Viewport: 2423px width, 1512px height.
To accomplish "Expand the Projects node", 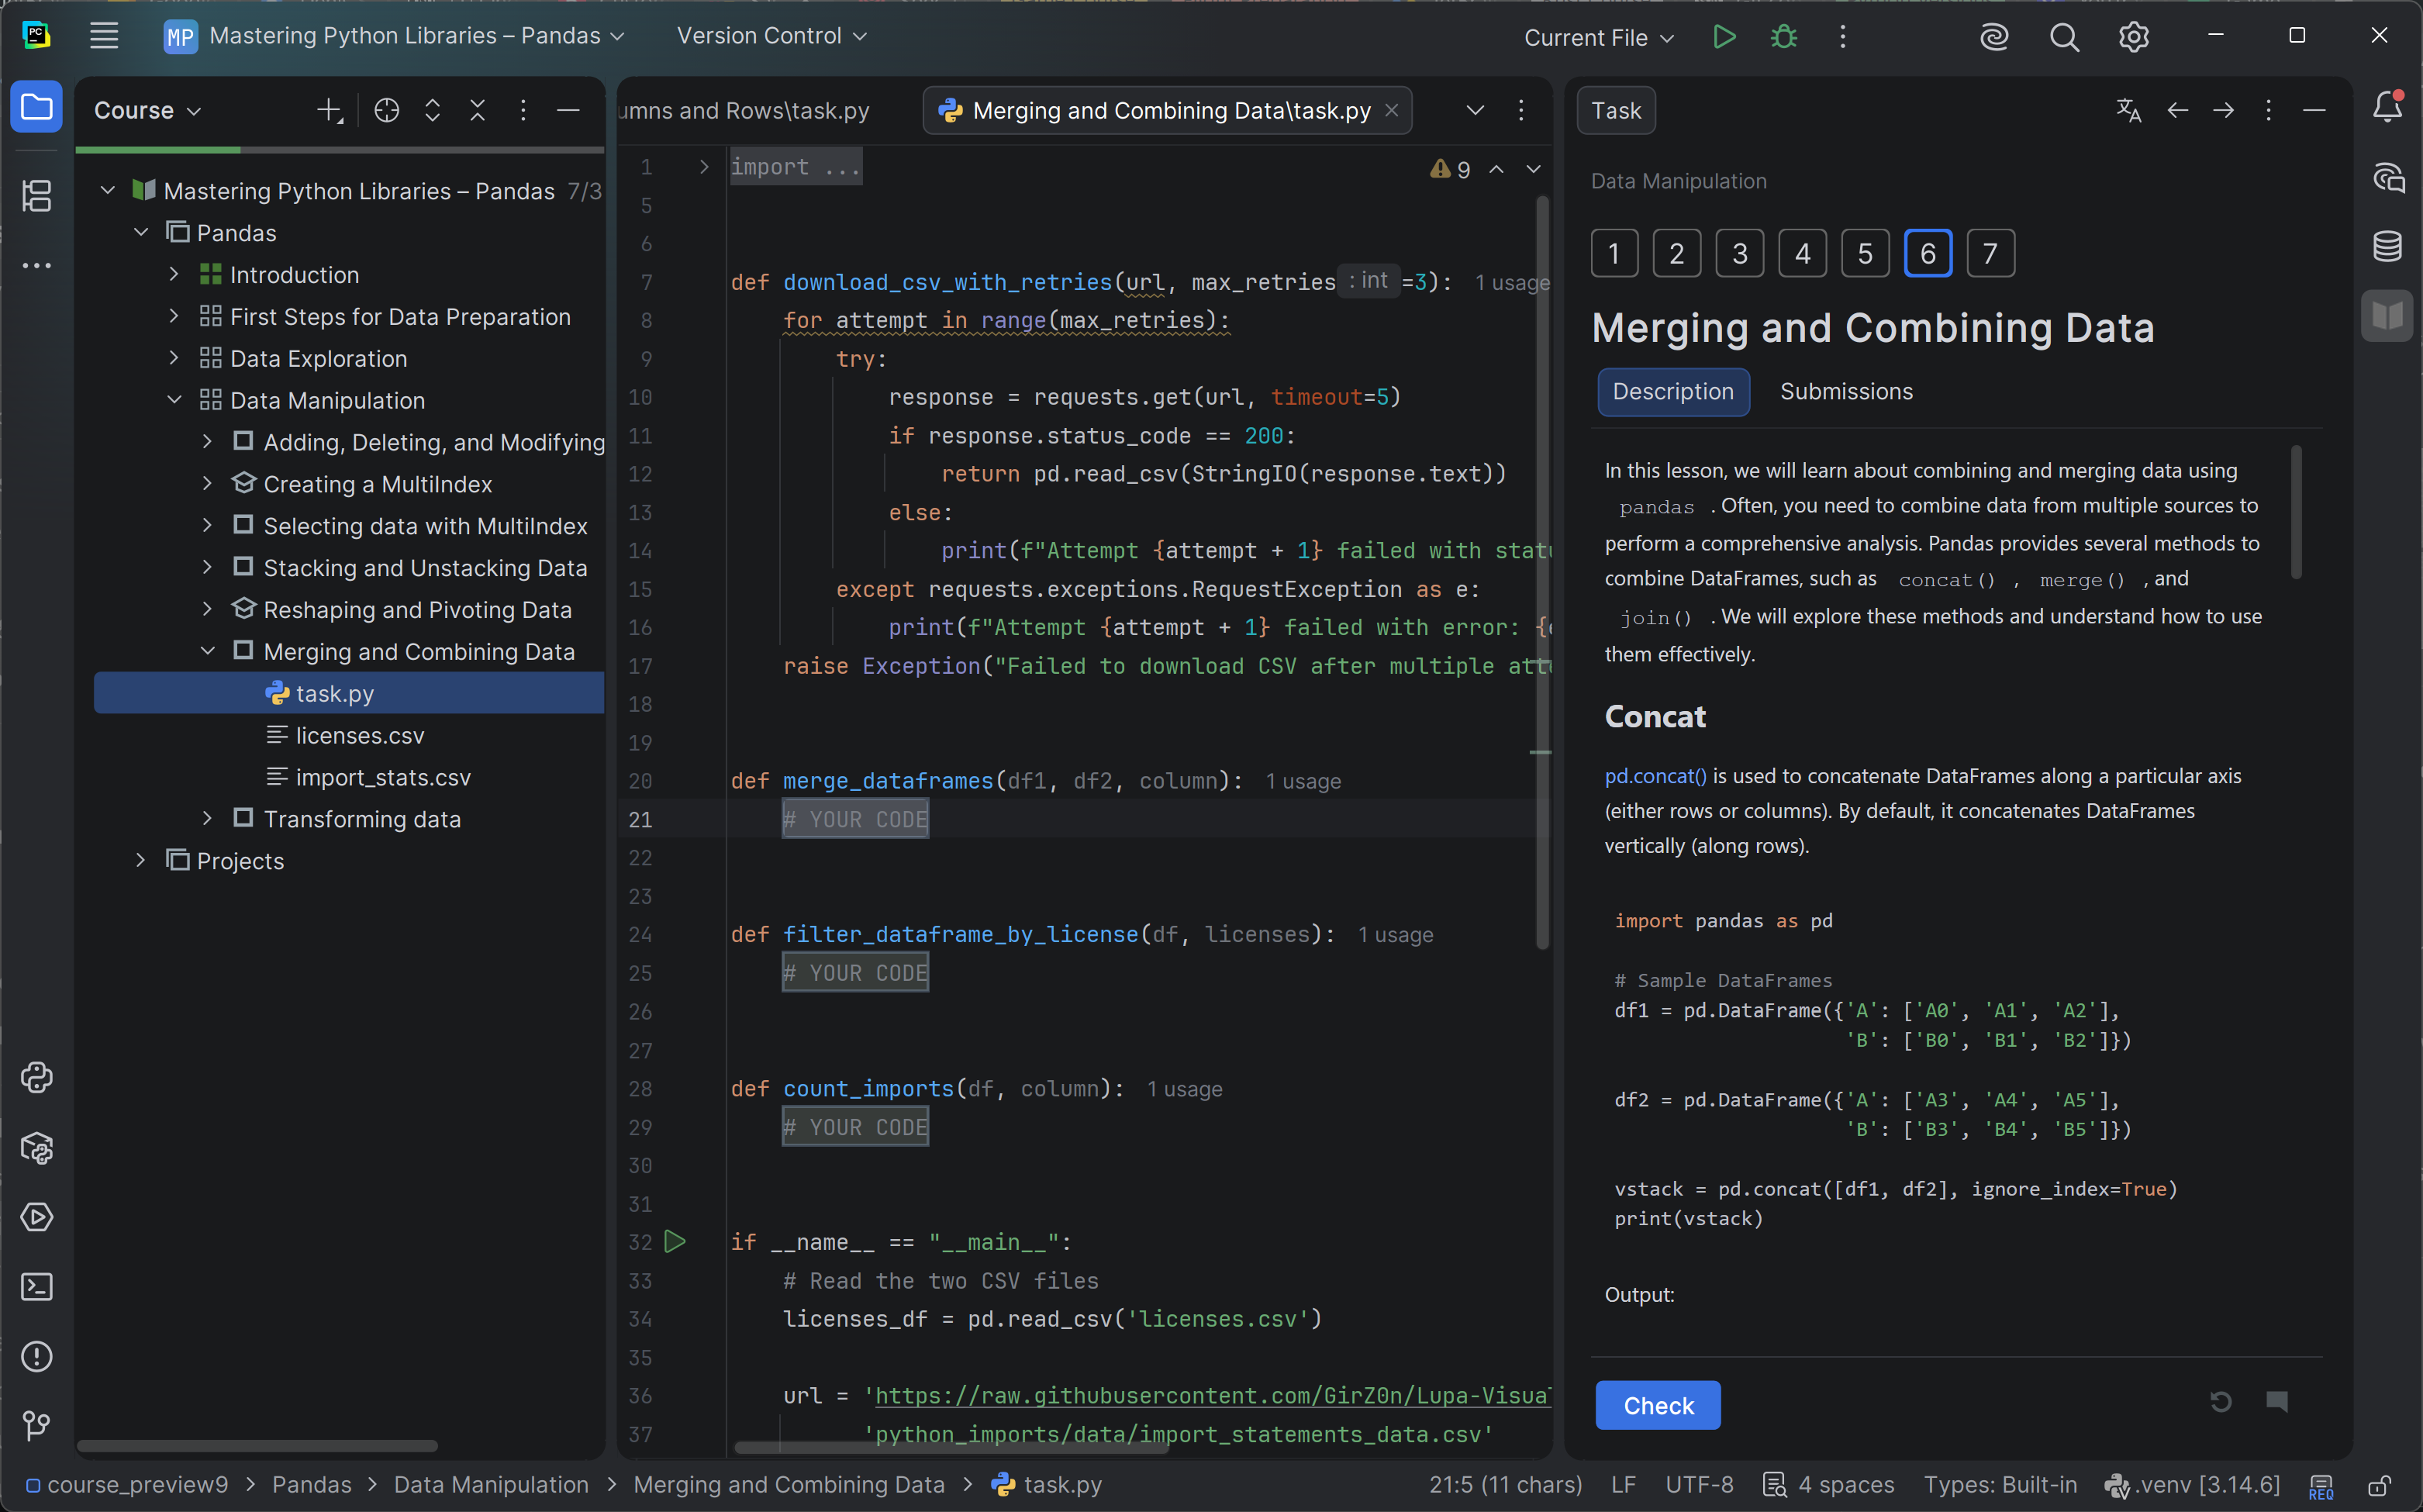I will point(141,860).
